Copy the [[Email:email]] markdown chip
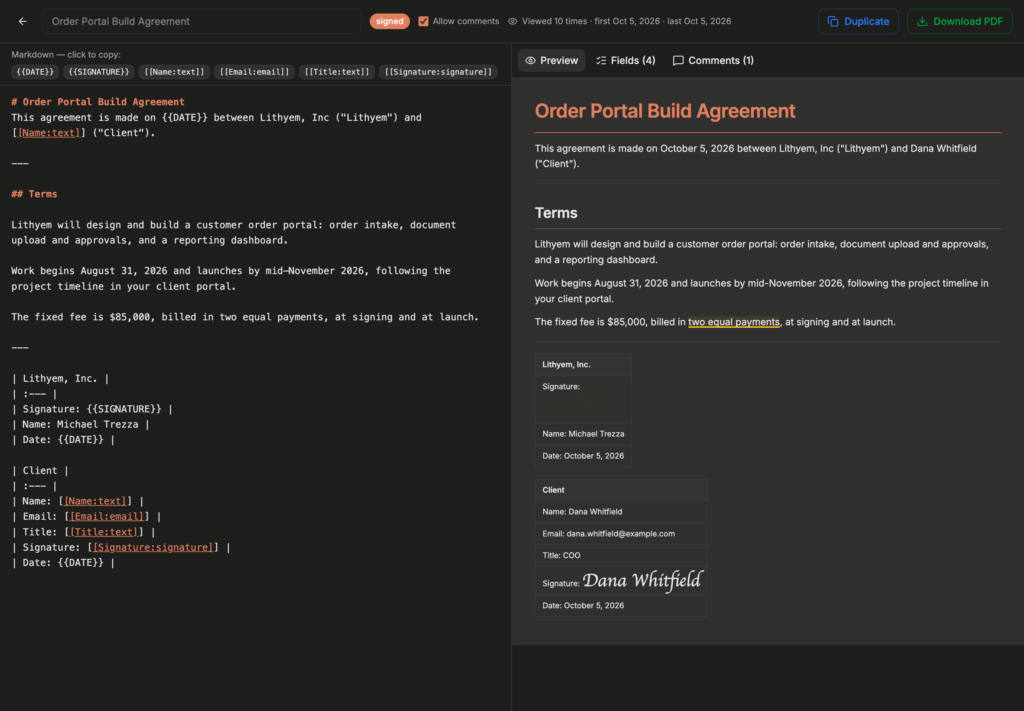1024x711 pixels. [254, 72]
